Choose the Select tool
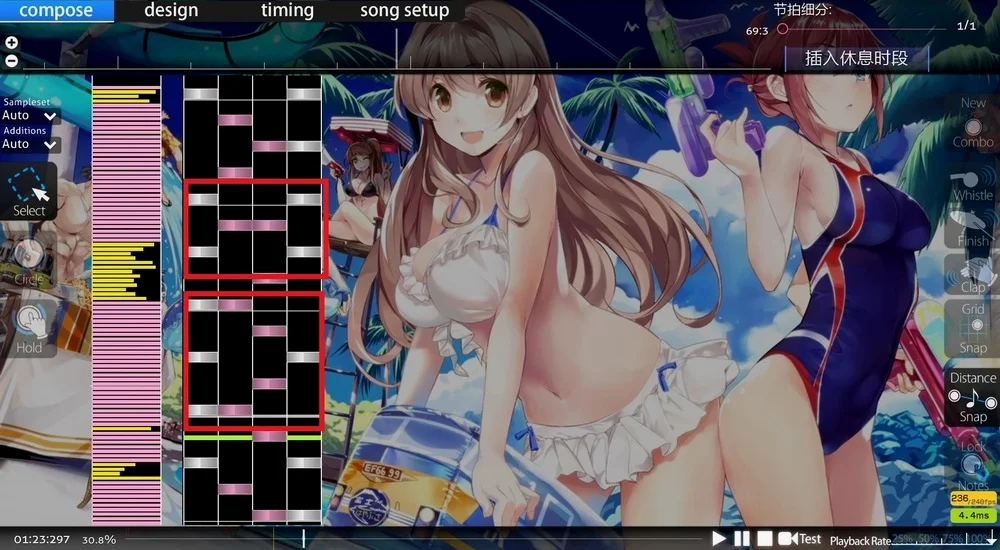The image size is (1000, 550). 29,191
